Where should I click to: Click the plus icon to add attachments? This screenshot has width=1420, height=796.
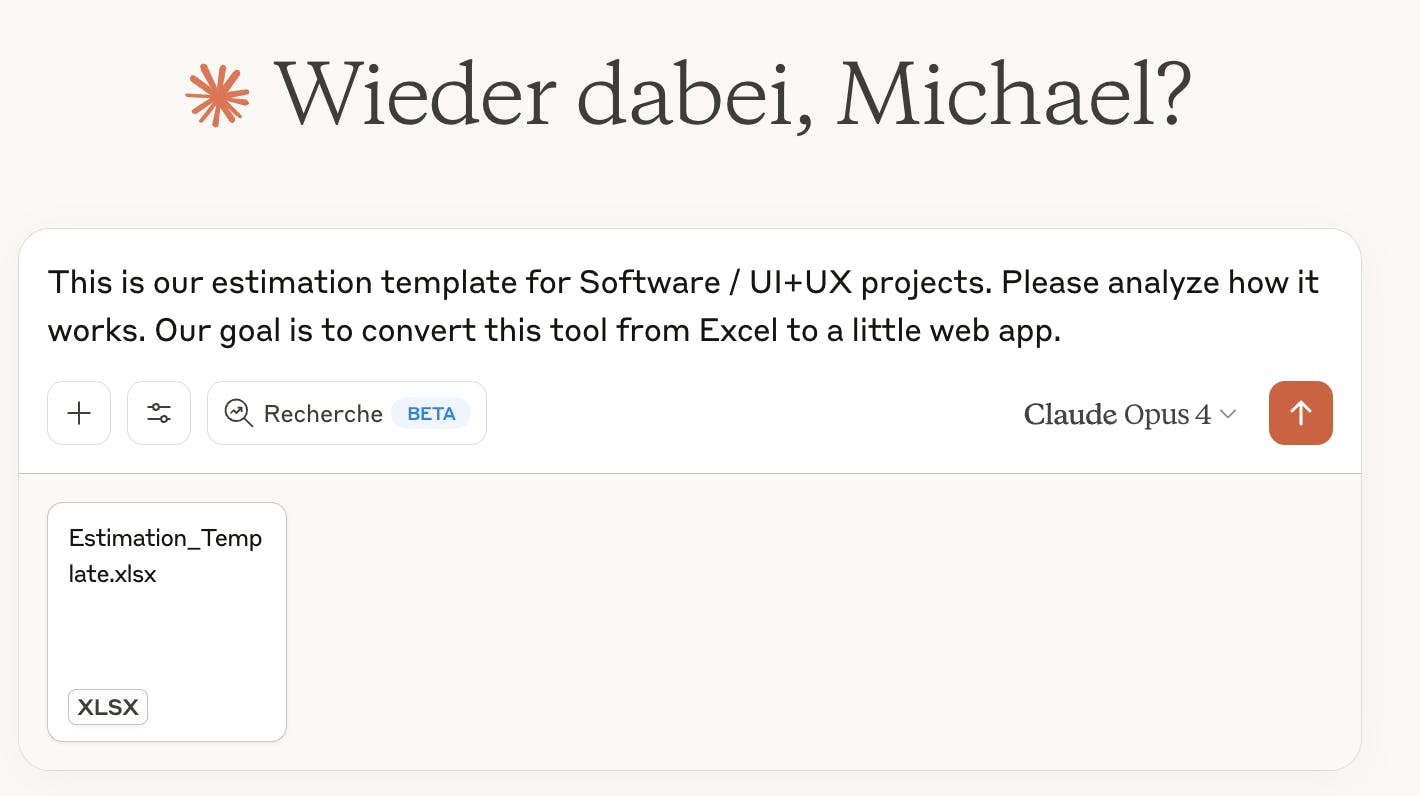click(79, 413)
